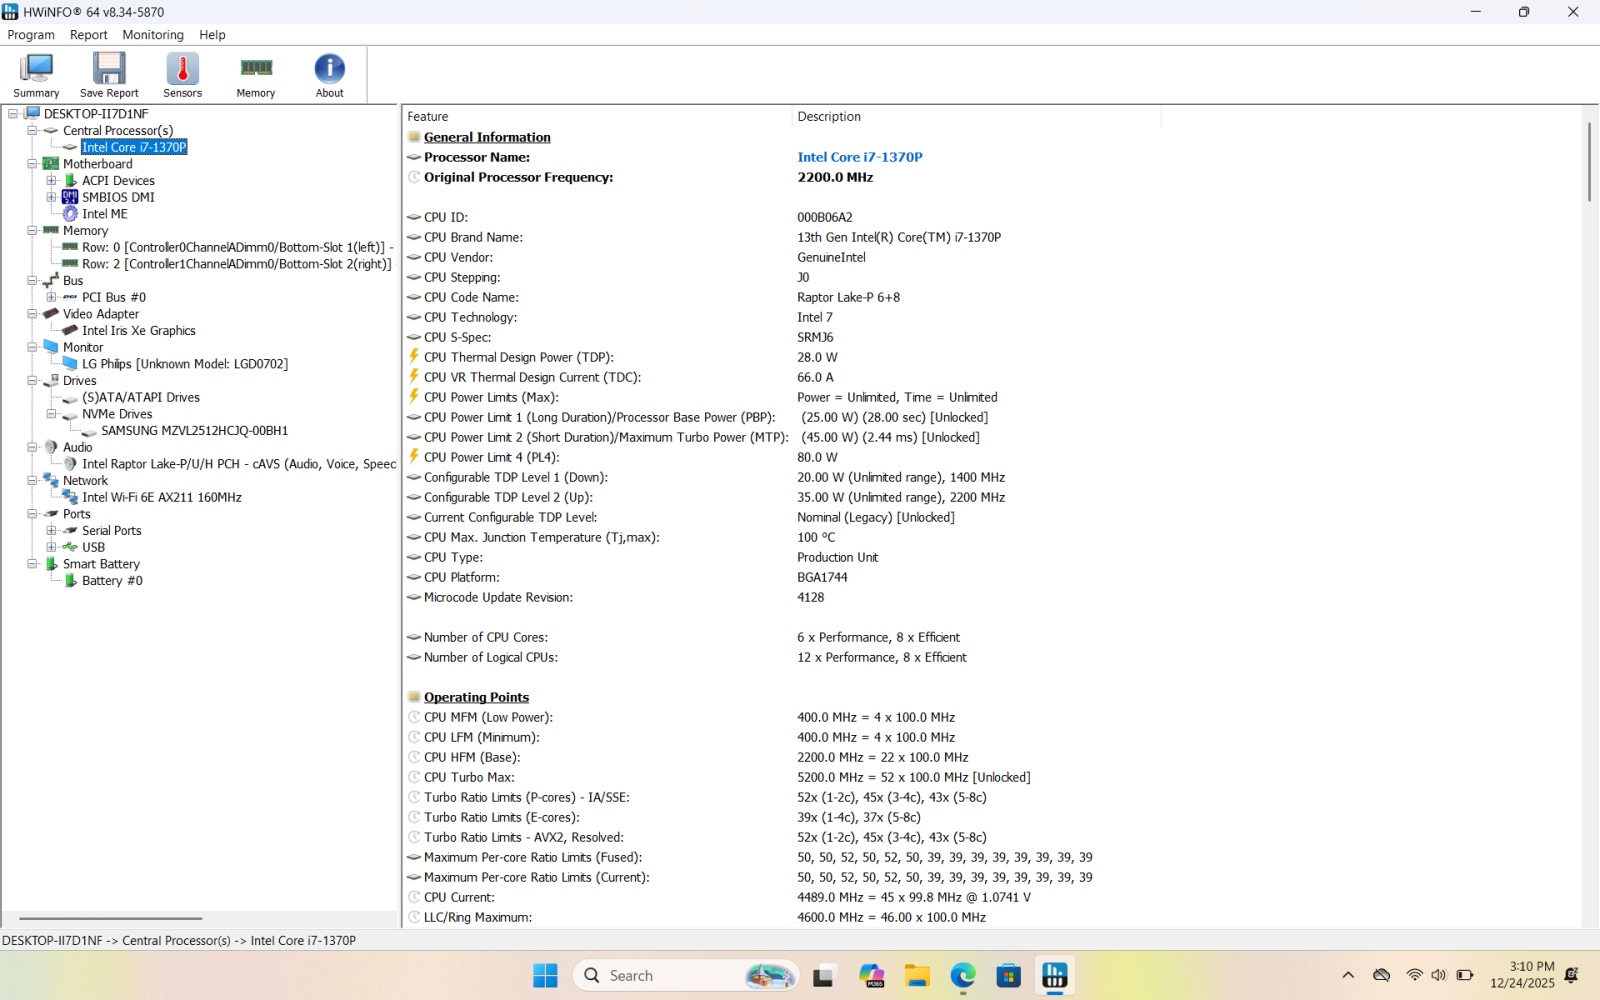Screen dimensions: 1600x1000
Task: Click the details panel vertical scrollbar
Action: (x=1589, y=162)
